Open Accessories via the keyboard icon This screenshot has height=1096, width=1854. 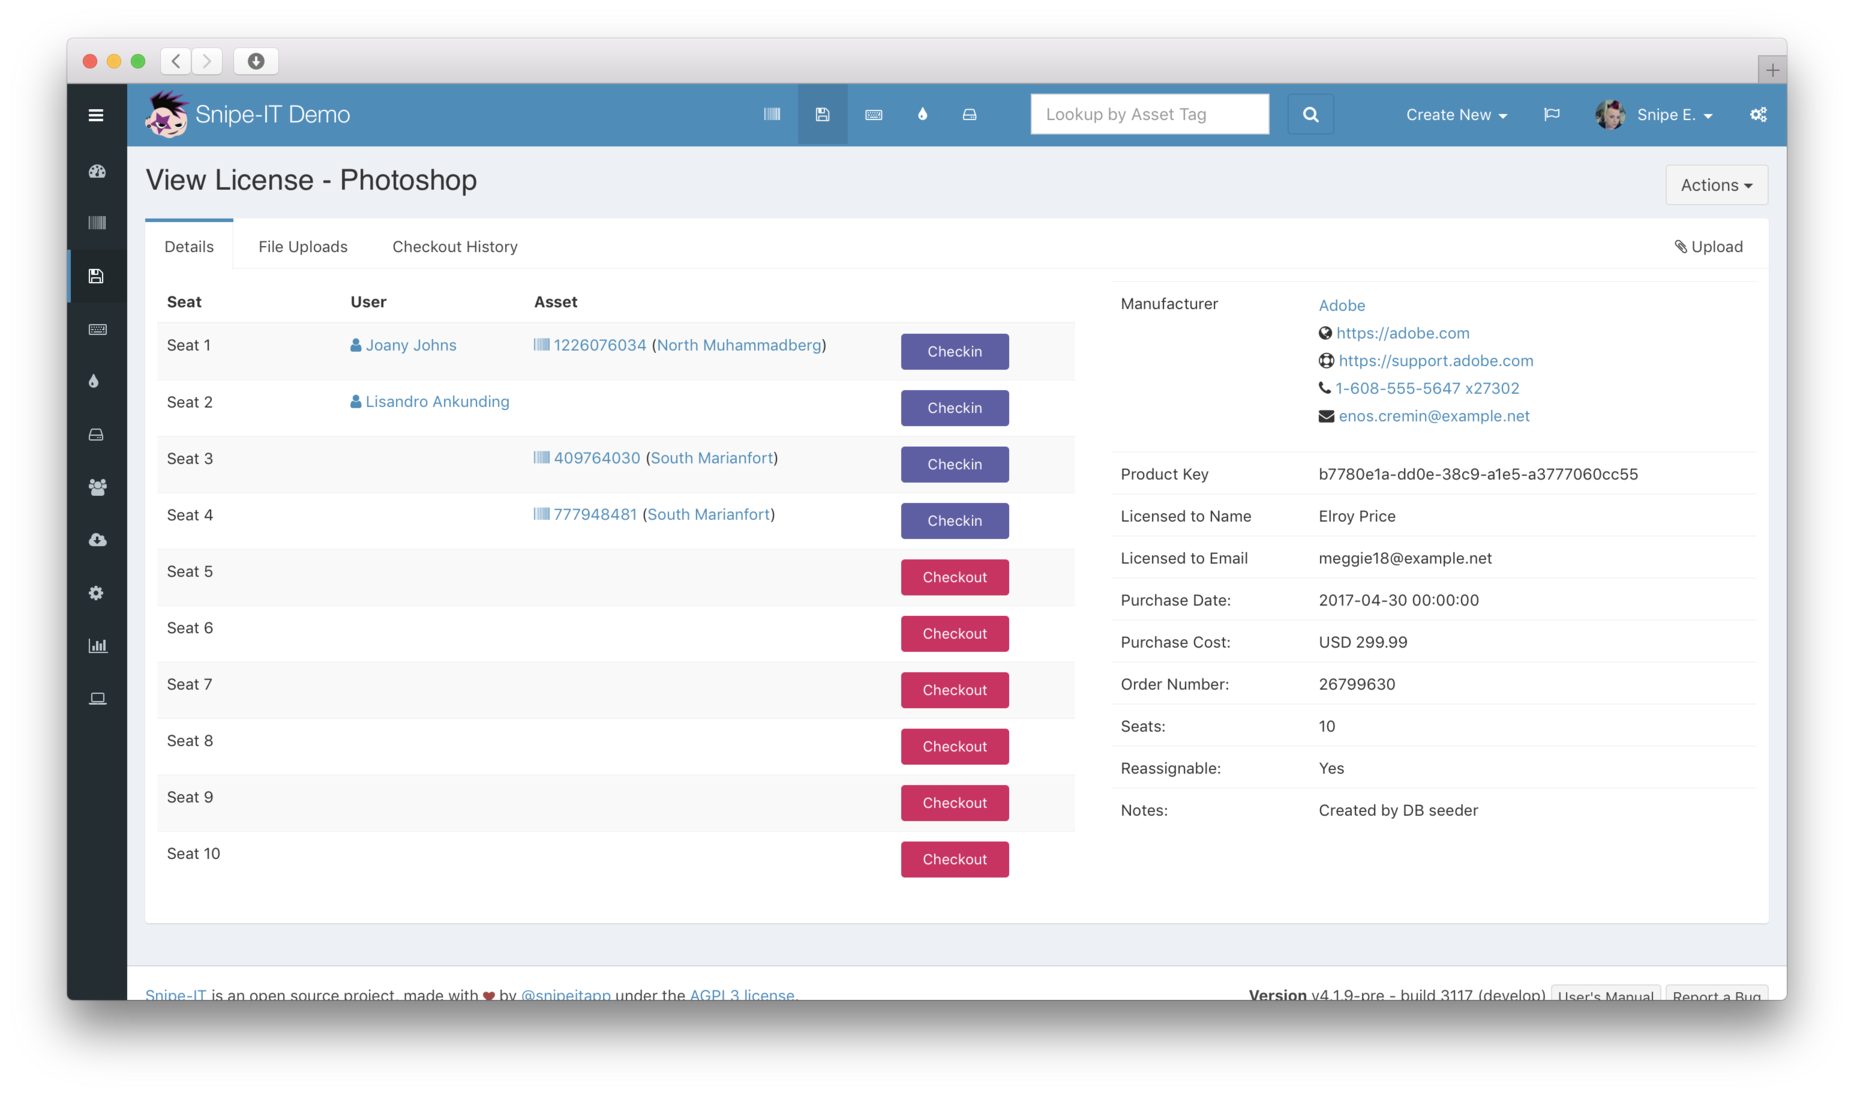pos(97,329)
